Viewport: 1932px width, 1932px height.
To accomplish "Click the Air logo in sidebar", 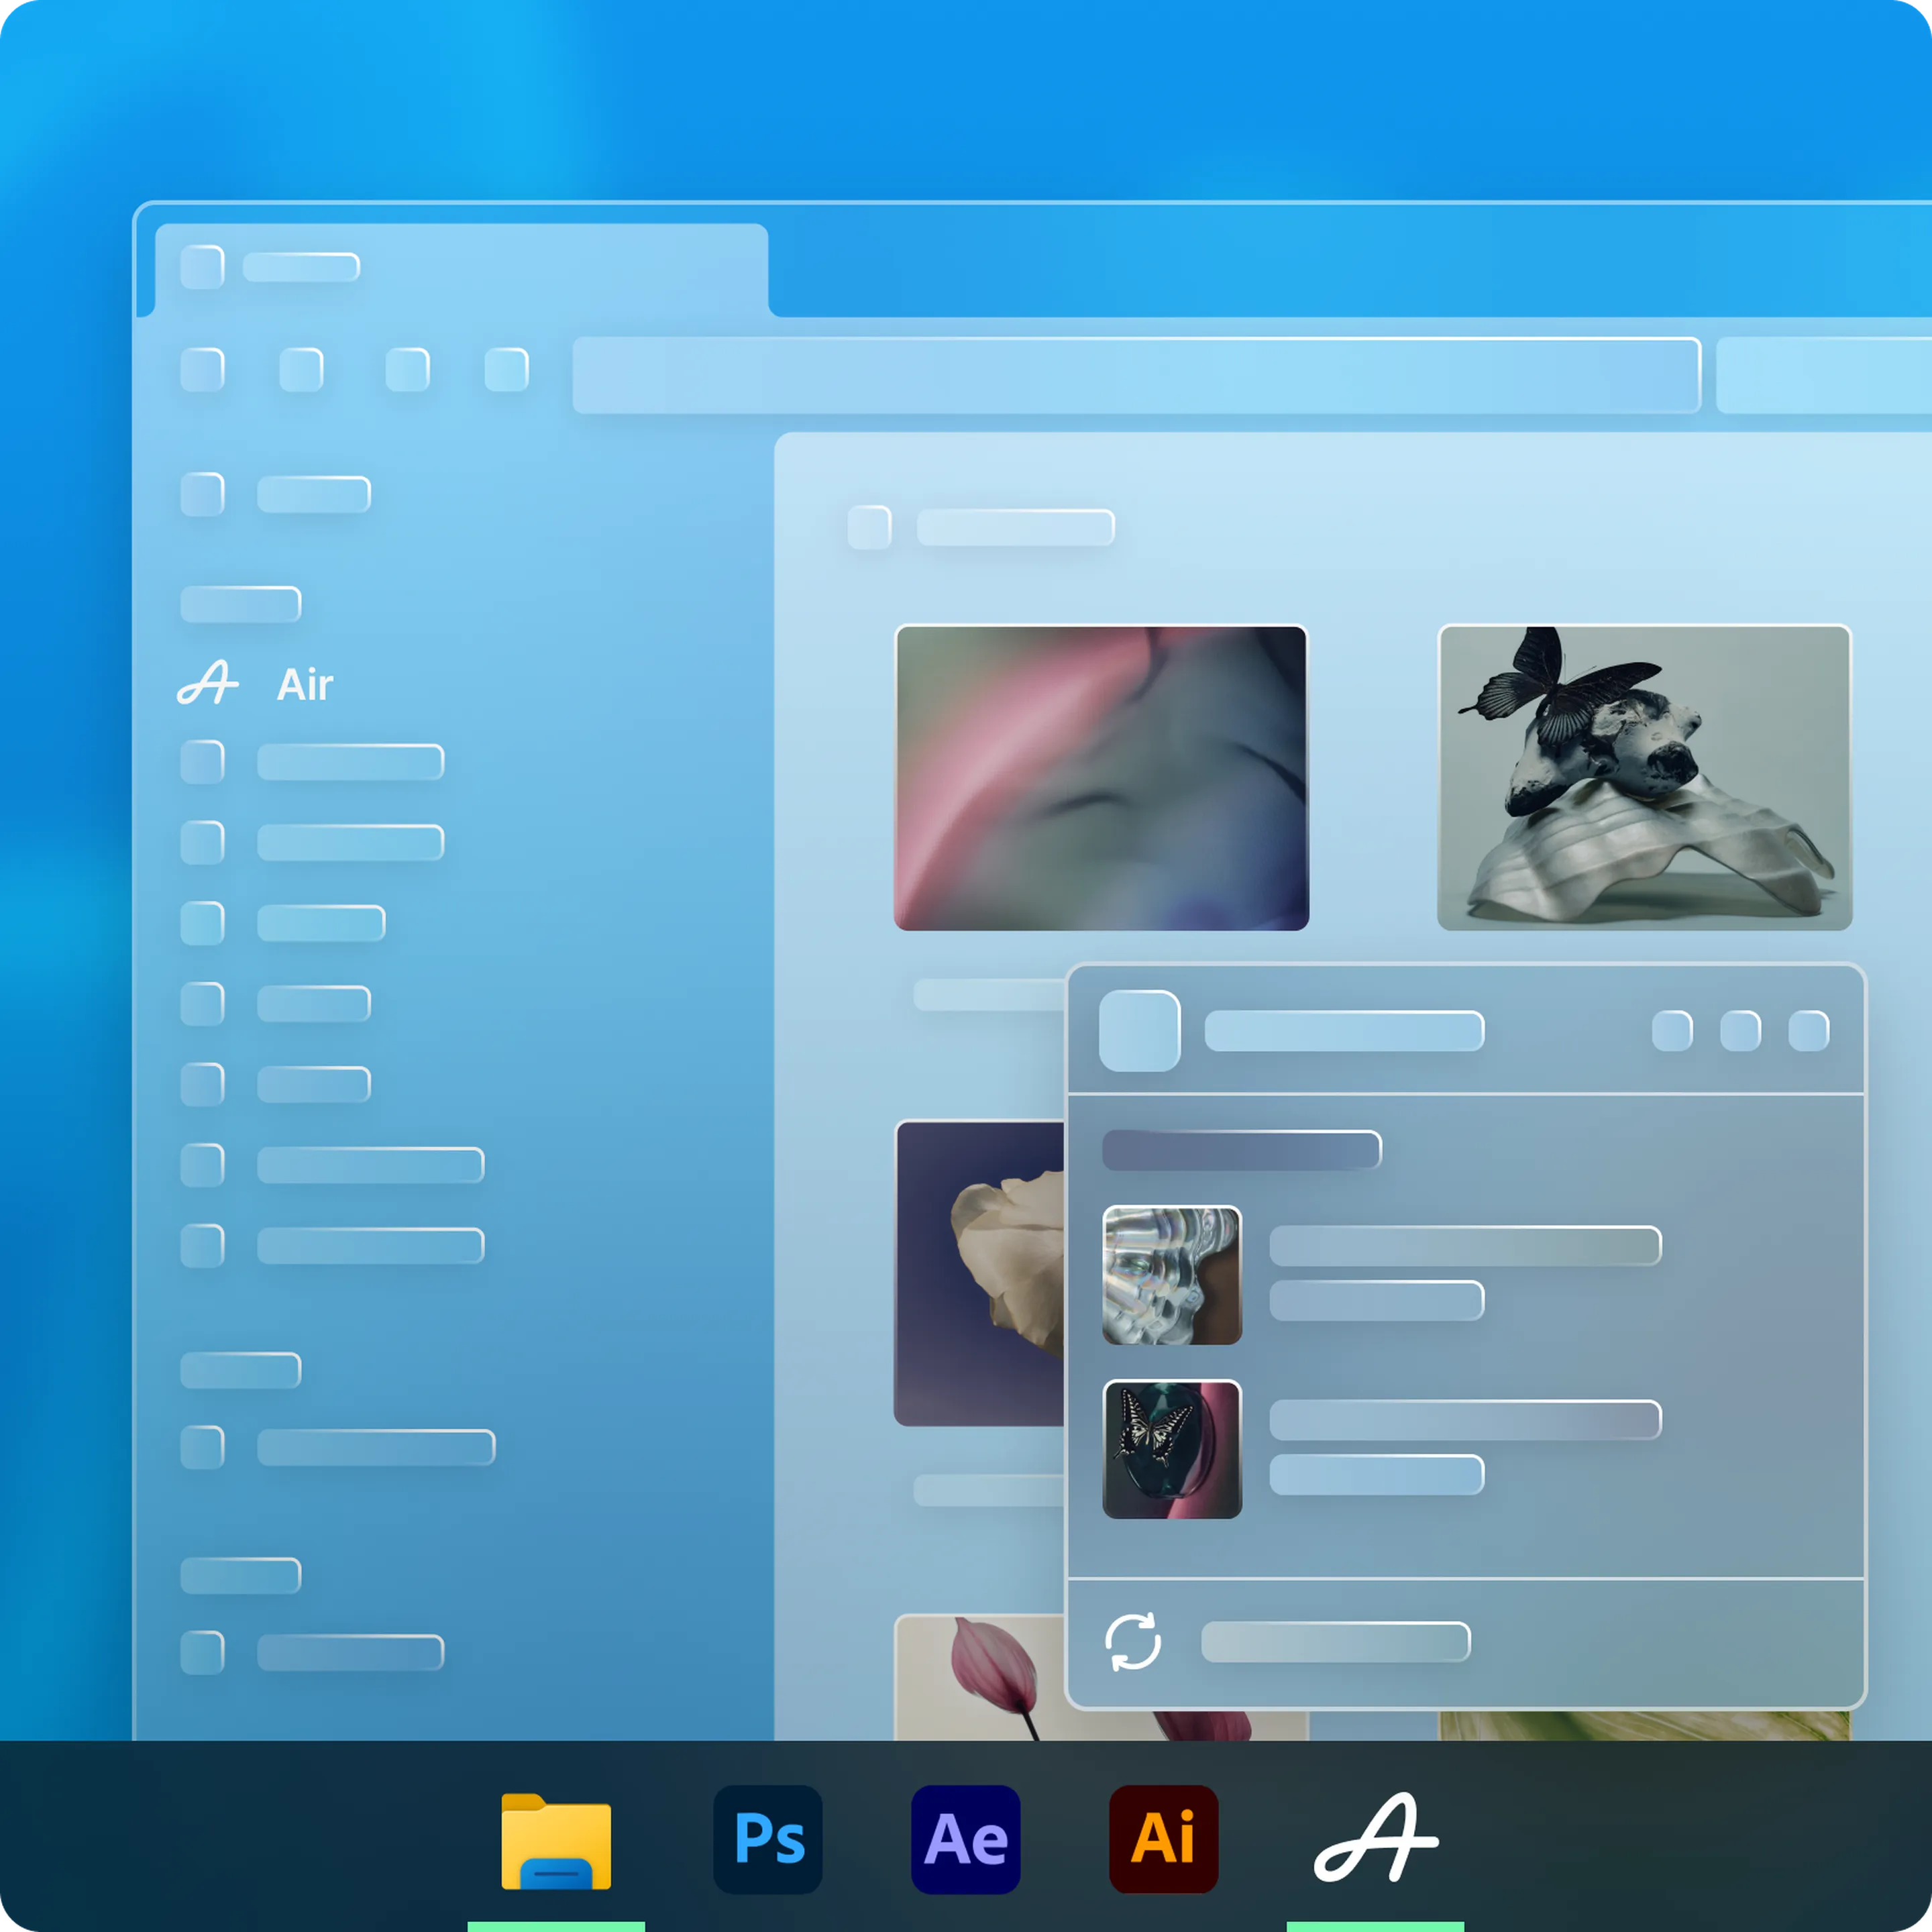I will [207, 684].
